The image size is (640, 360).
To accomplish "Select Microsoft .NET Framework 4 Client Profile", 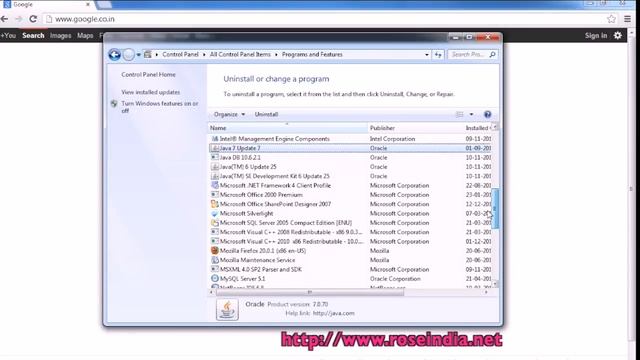I will pyautogui.click(x=351, y=186).
